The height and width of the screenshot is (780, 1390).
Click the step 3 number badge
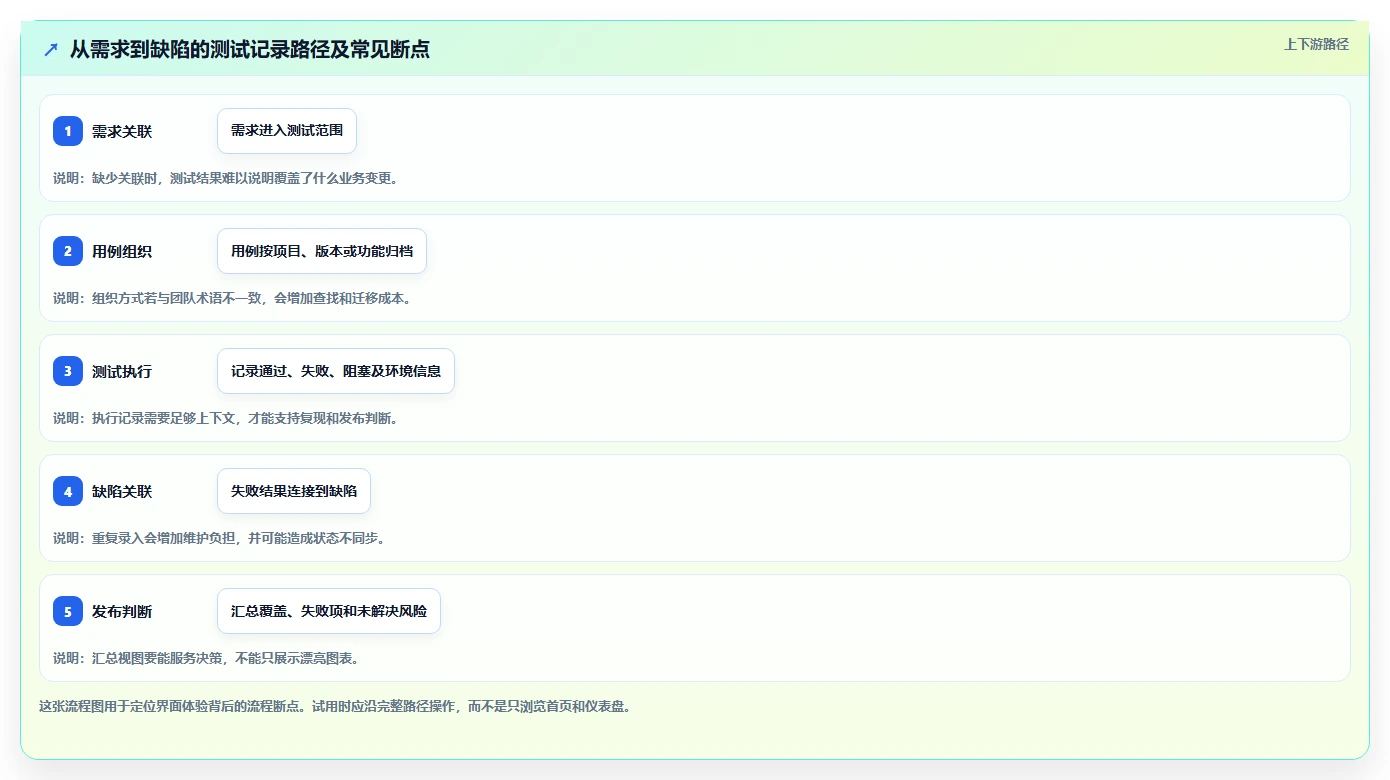click(68, 371)
